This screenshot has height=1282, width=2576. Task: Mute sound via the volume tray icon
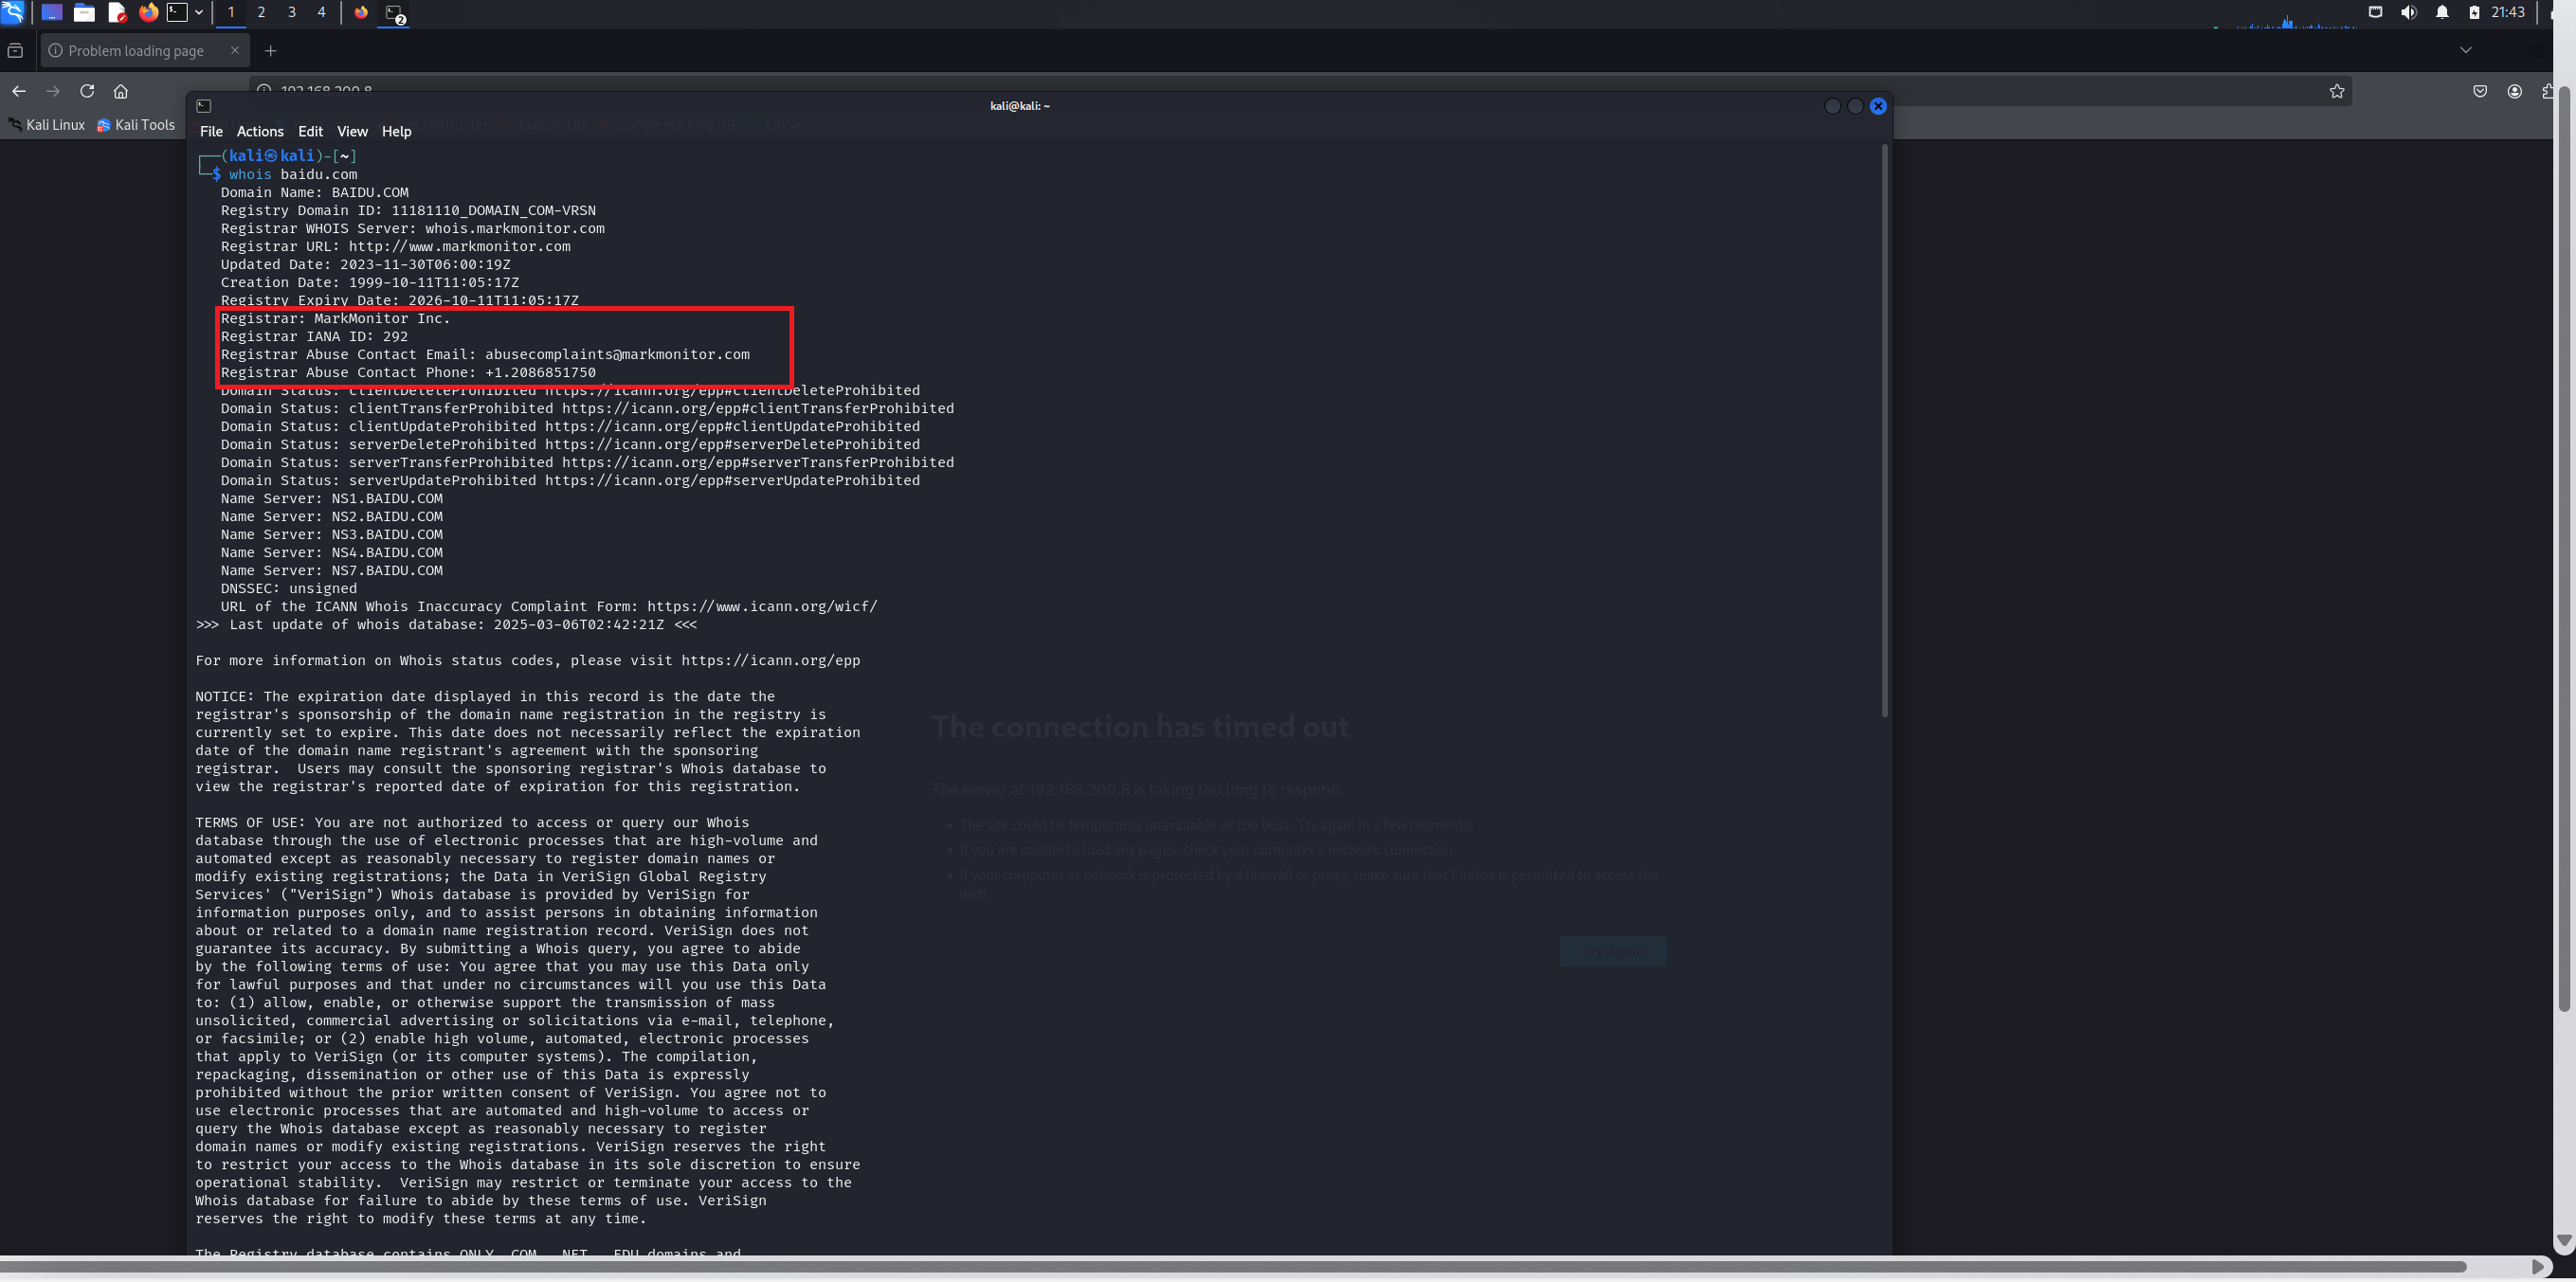[2408, 12]
